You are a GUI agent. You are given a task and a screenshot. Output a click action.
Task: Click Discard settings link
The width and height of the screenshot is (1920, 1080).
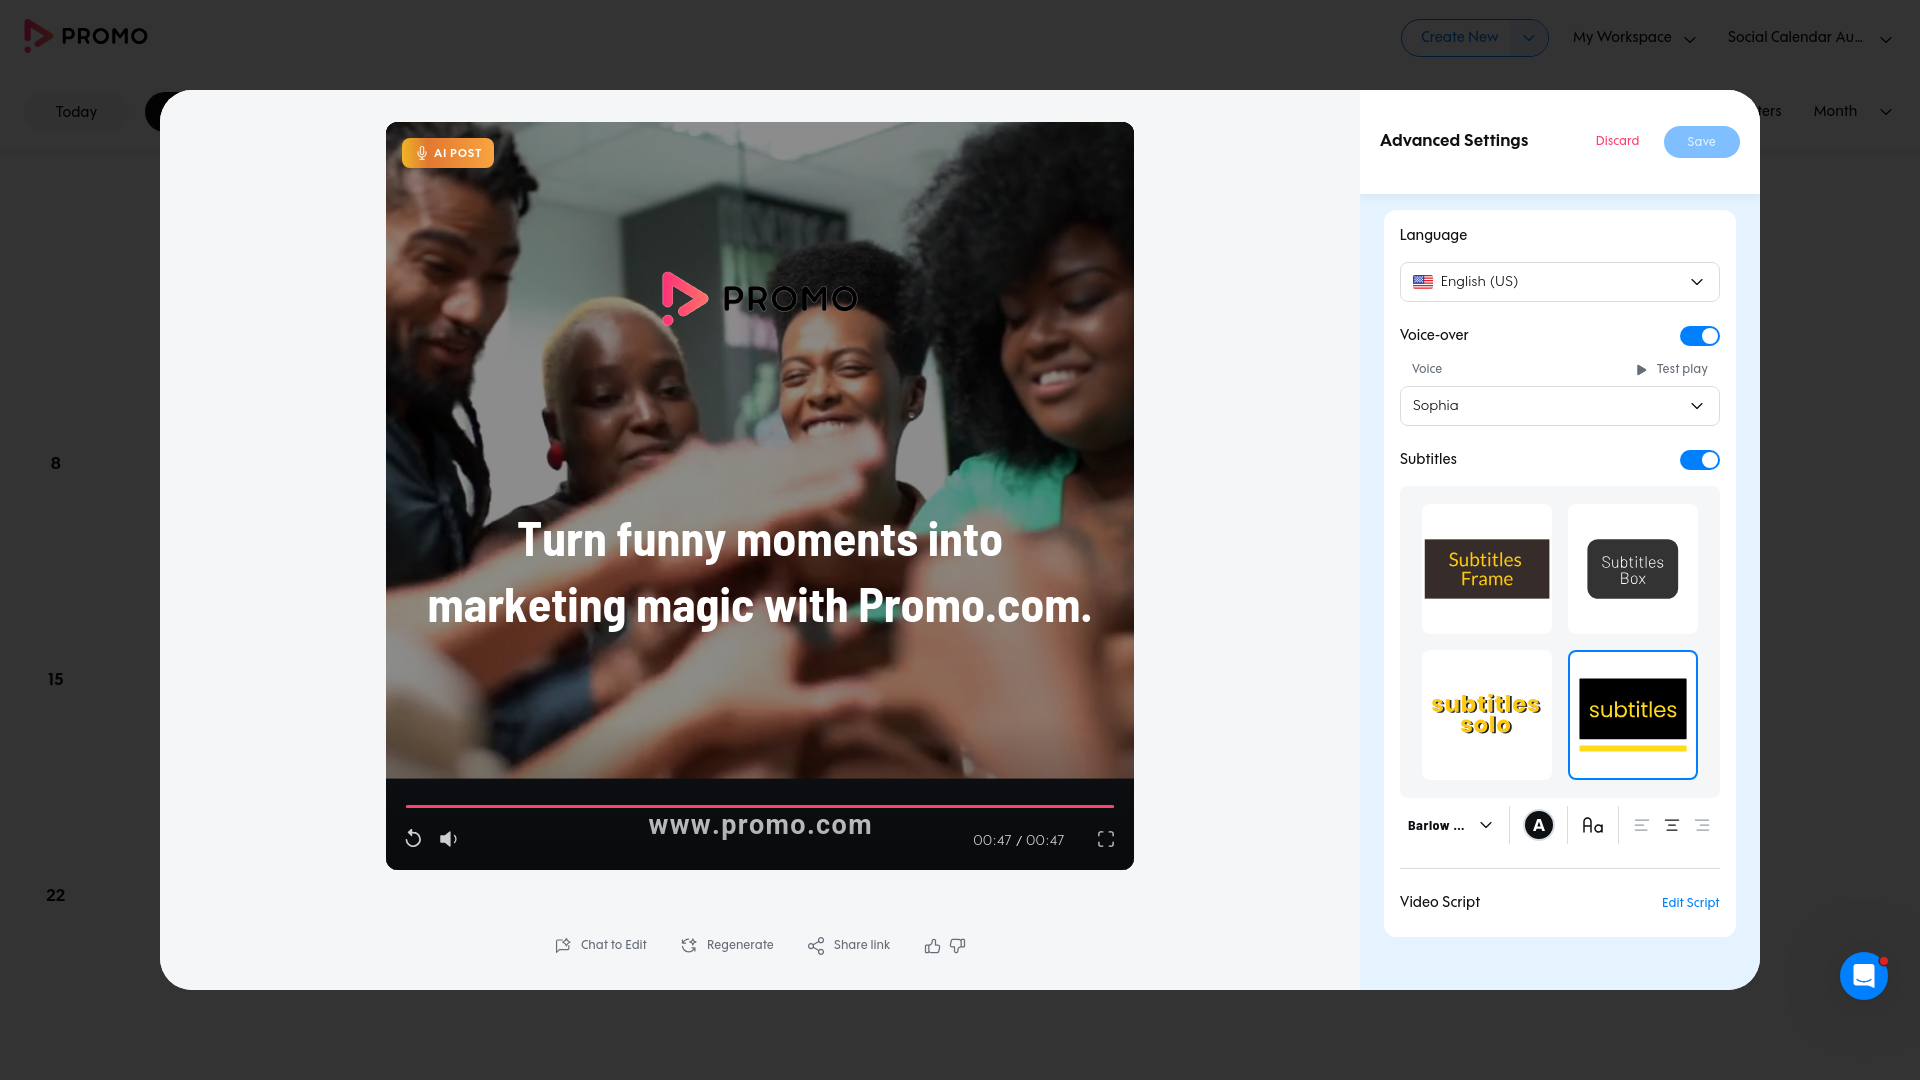pos(1617,141)
